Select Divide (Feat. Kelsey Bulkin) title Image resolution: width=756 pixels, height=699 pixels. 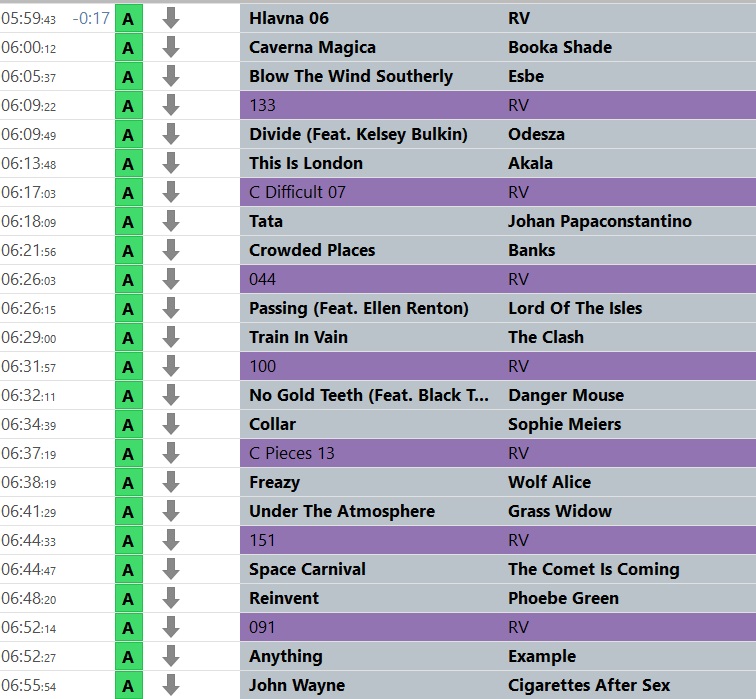(358, 134)
